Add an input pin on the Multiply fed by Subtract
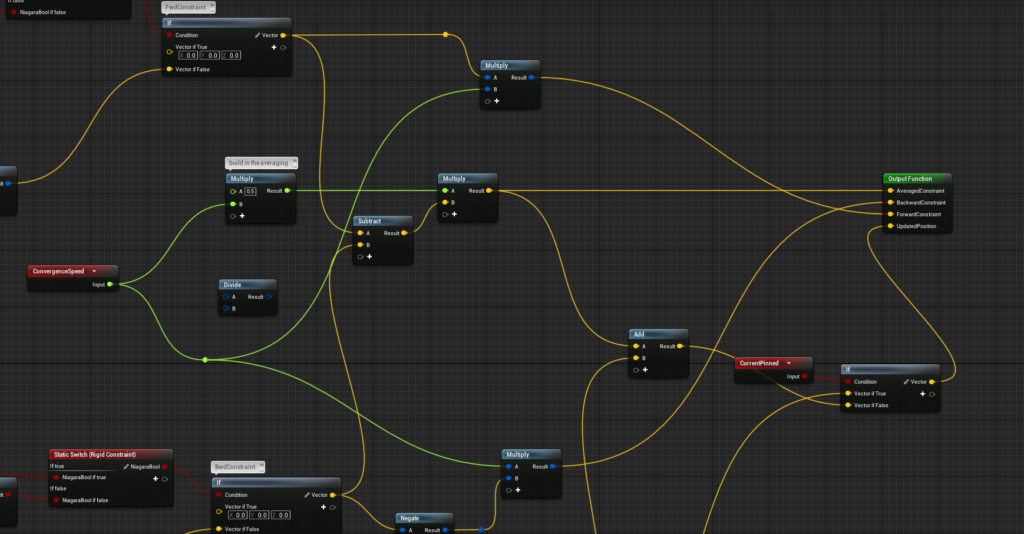 pos(455,214)
